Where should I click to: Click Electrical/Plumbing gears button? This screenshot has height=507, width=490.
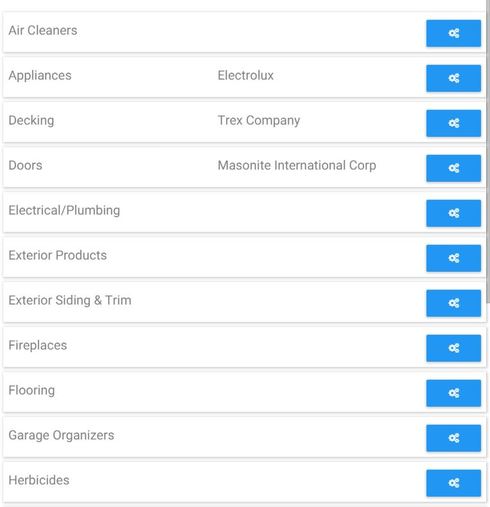[x=453, y=213]
